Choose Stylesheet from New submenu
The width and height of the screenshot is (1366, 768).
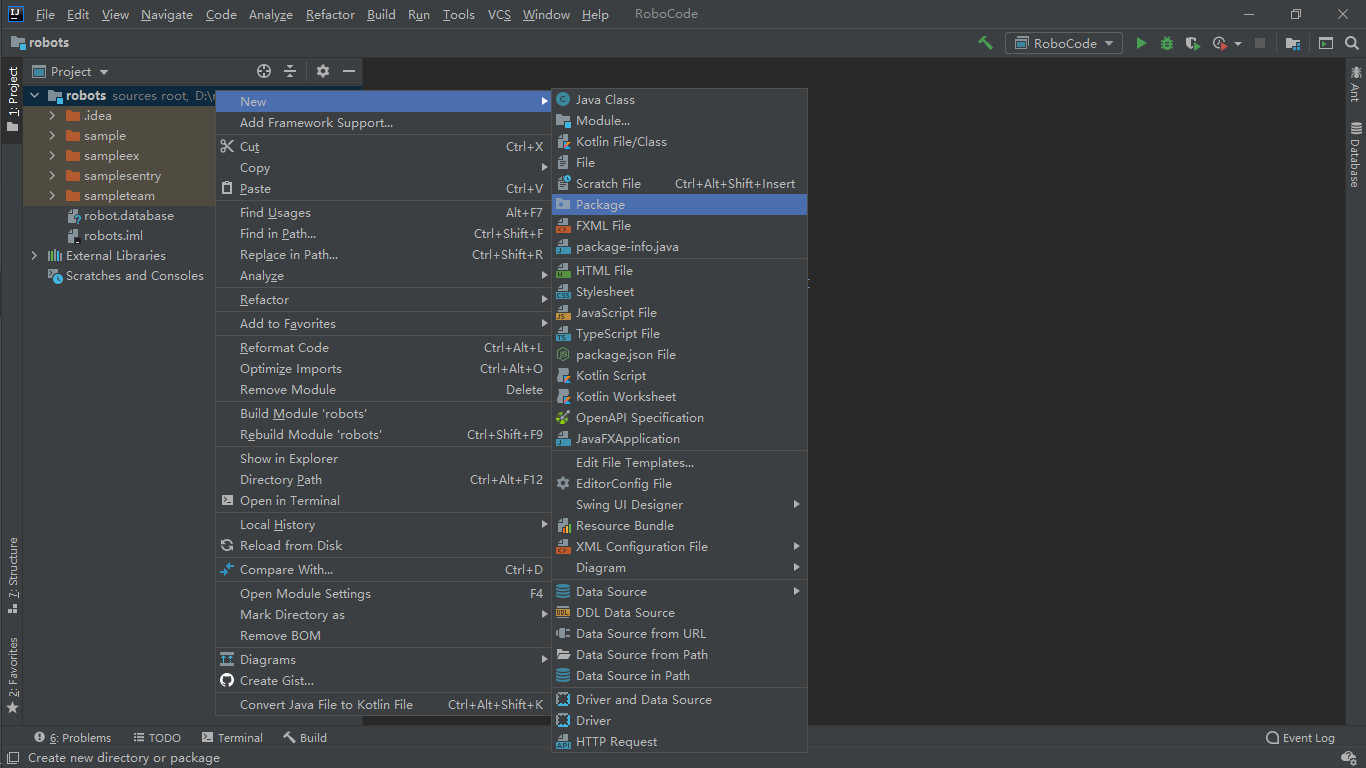coord(679,292)
